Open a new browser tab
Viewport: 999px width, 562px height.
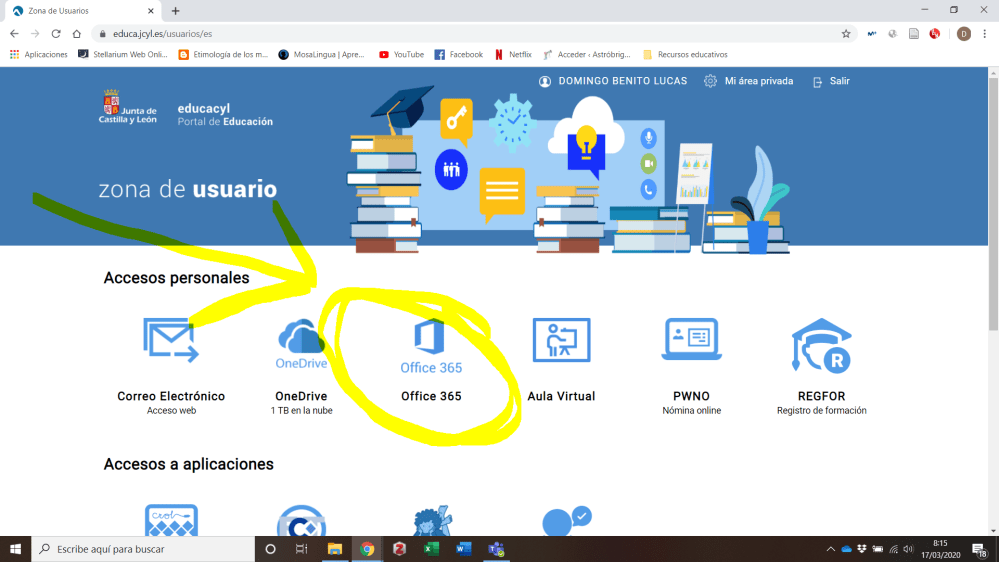(176, 11)
